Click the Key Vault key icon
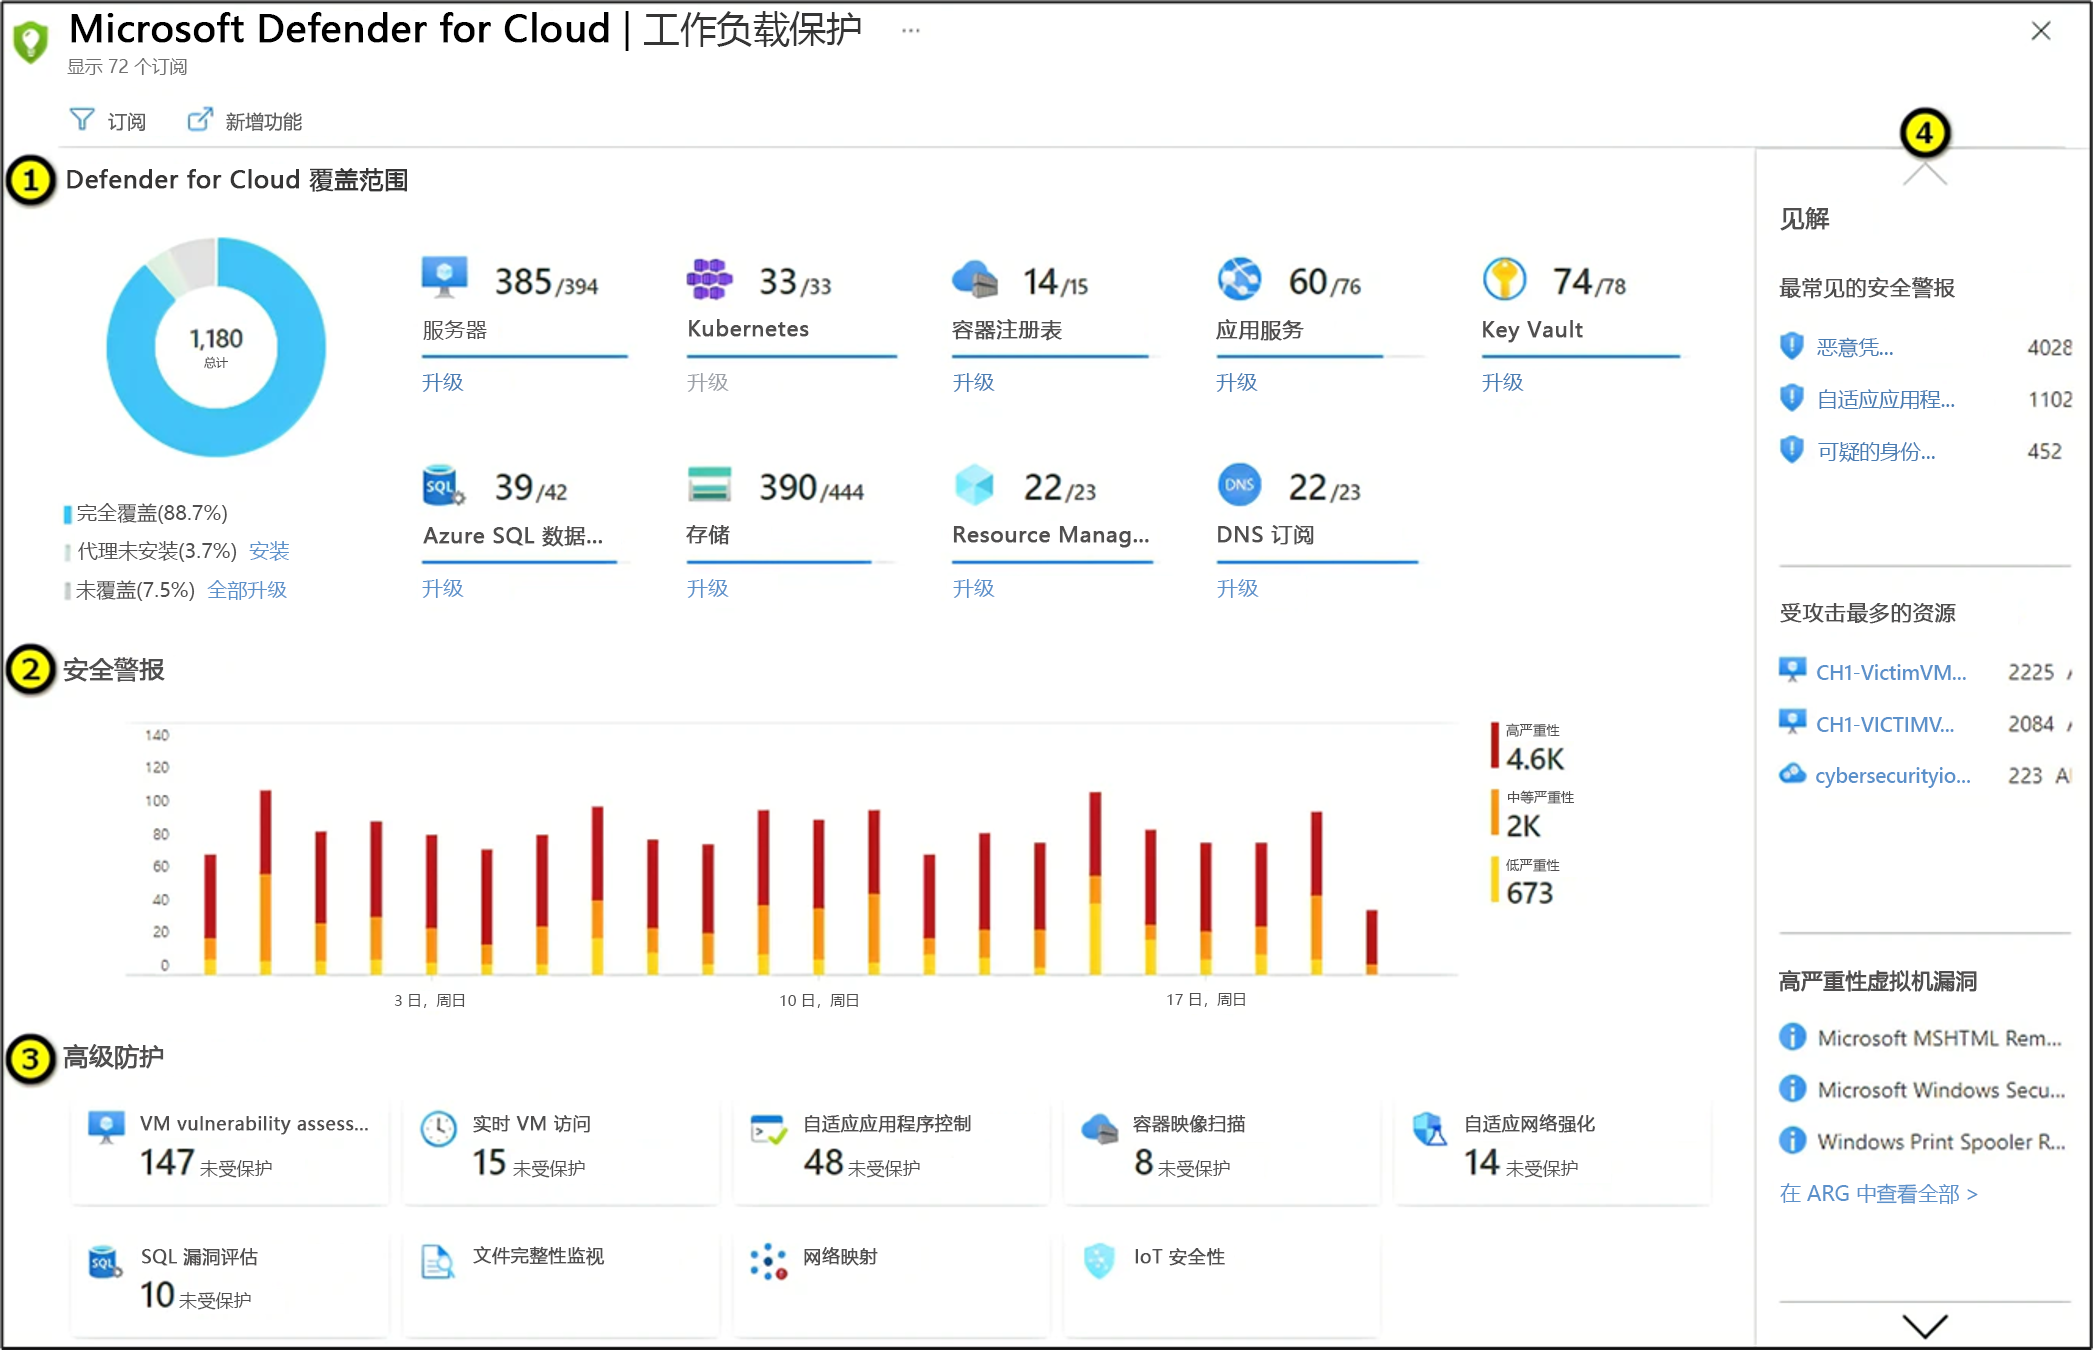2093x1350 pixels. pos(1504,279)
